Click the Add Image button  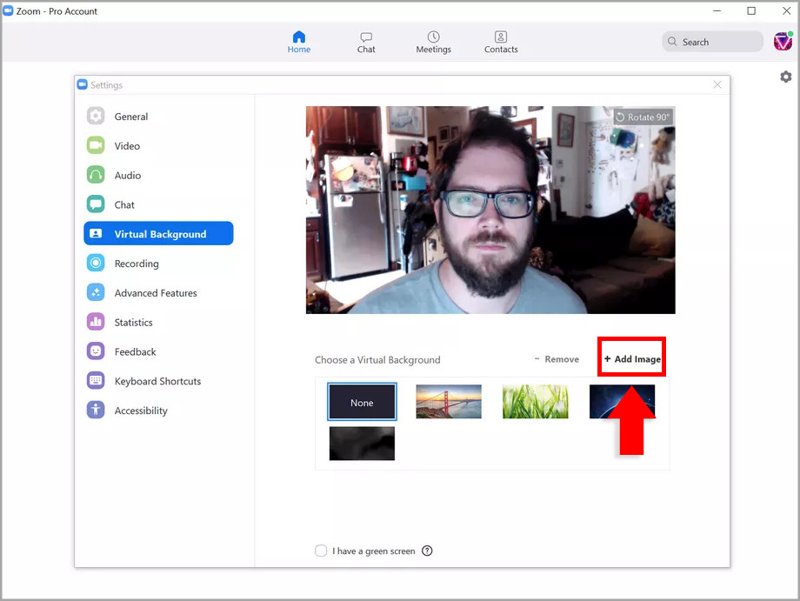(632, 359)
